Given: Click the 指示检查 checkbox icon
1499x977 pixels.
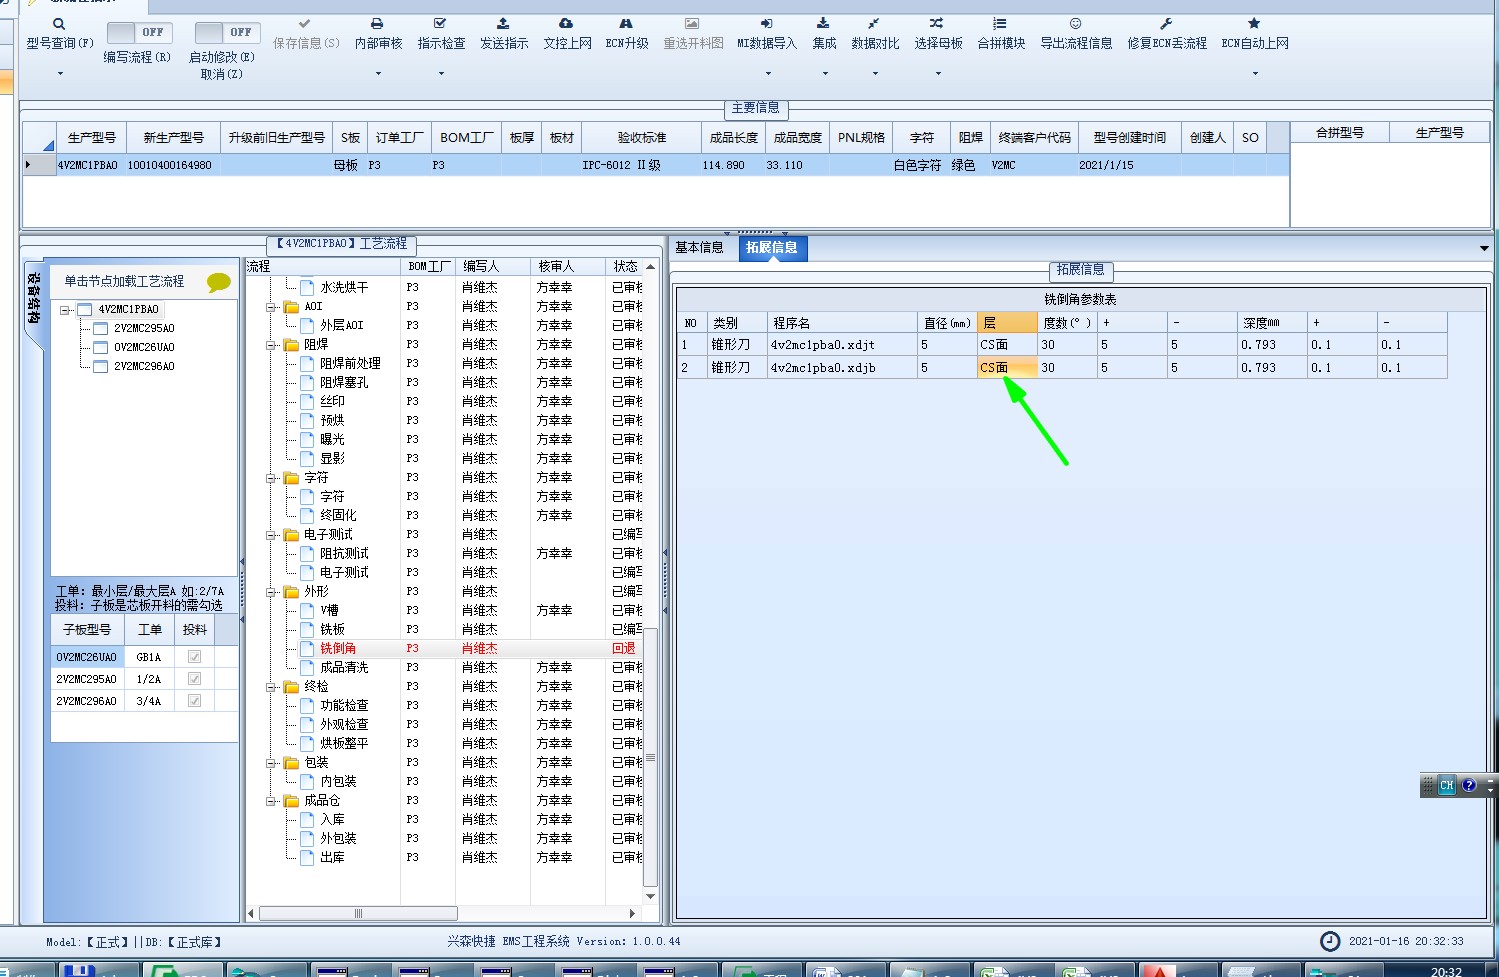Looking at the screenshot, I should point(440,23).
